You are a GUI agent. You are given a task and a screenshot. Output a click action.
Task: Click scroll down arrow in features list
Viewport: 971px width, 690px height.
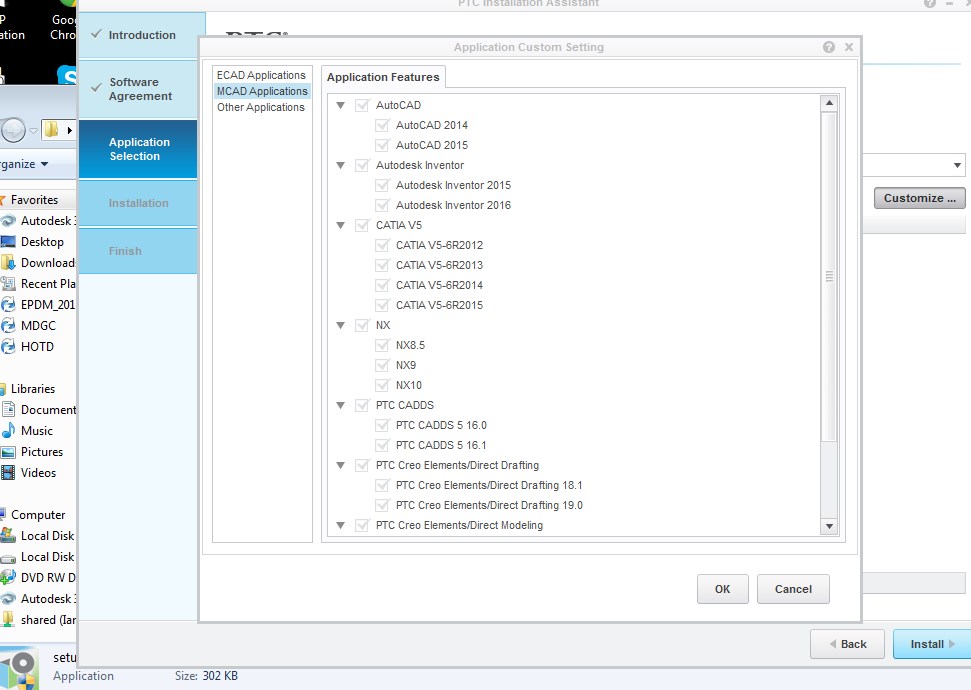tap(829, 526)
